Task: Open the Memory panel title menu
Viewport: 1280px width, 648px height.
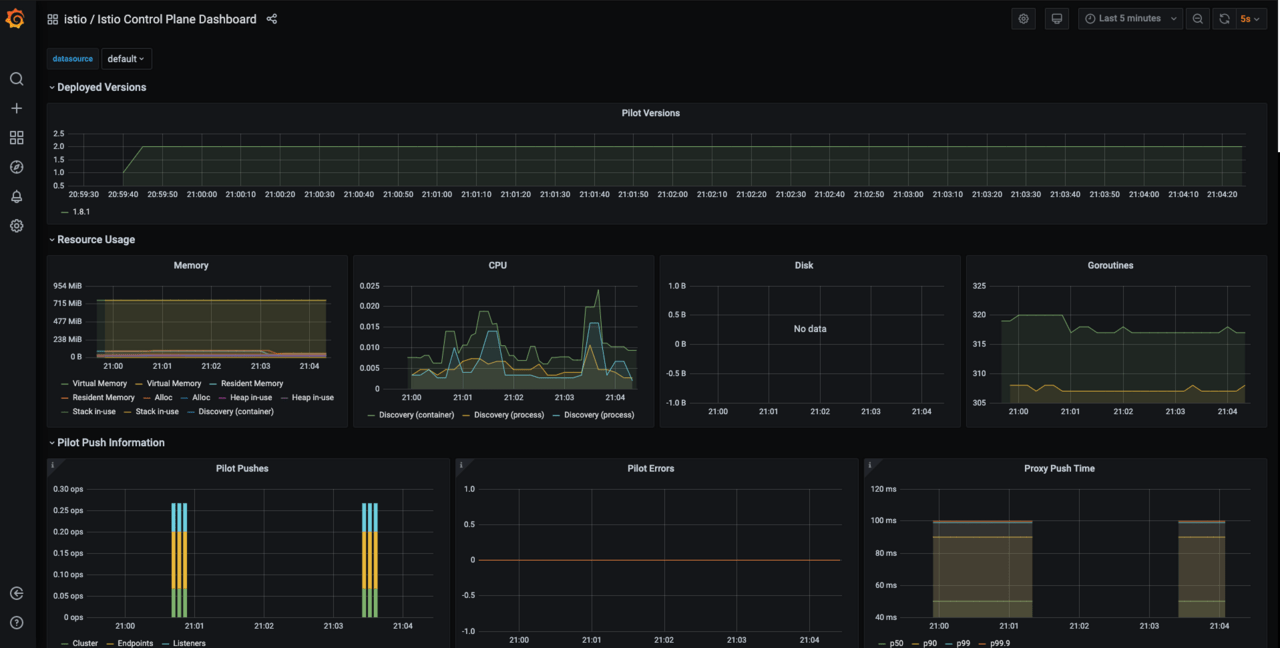Action: point(191,265)
